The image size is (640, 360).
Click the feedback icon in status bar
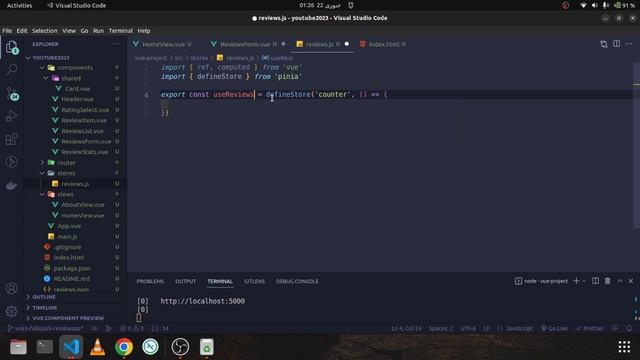615,328
